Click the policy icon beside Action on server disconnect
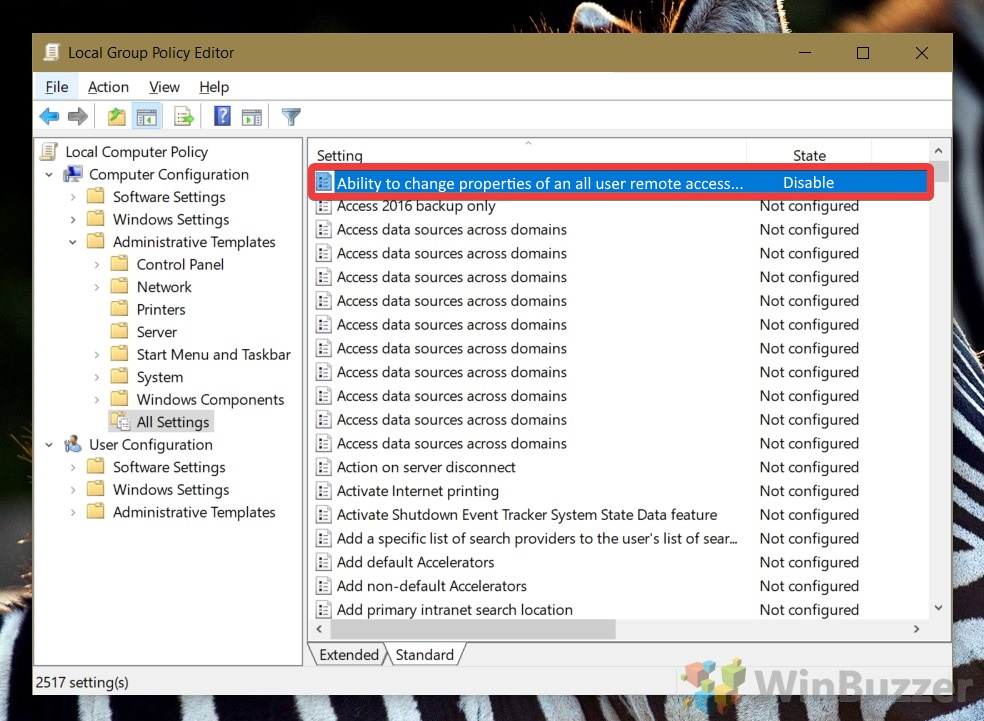Screen dimensions: 984x721 [323, 467]
